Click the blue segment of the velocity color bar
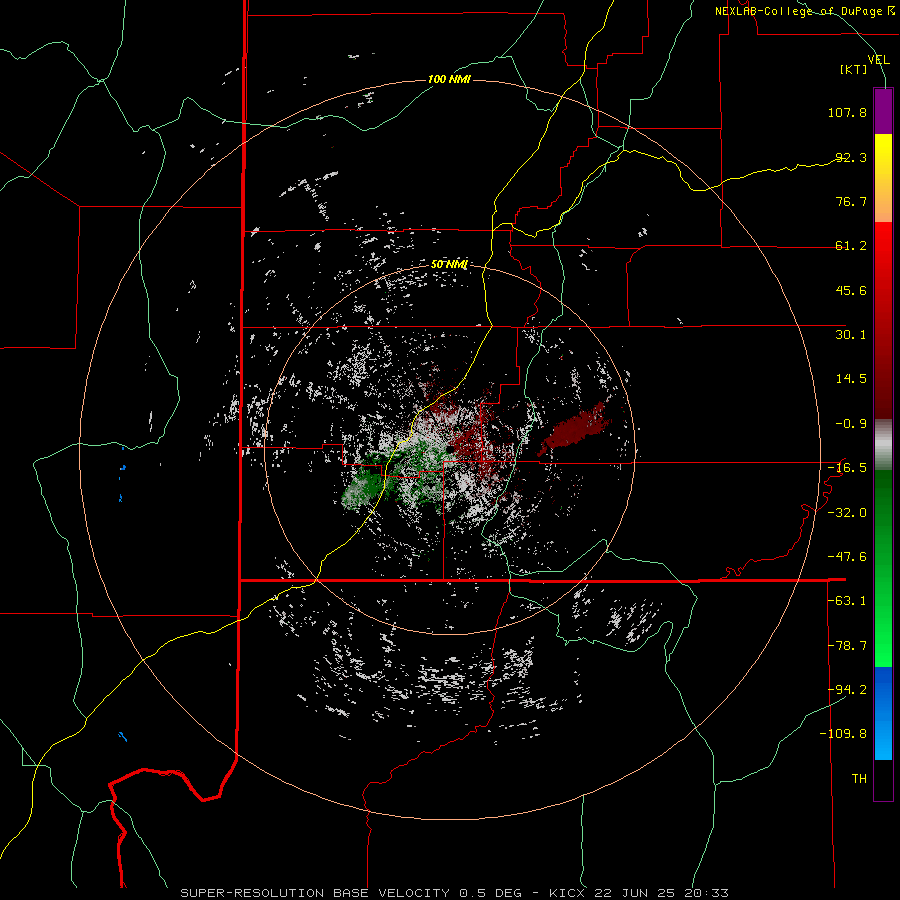 tap(883, 713)
